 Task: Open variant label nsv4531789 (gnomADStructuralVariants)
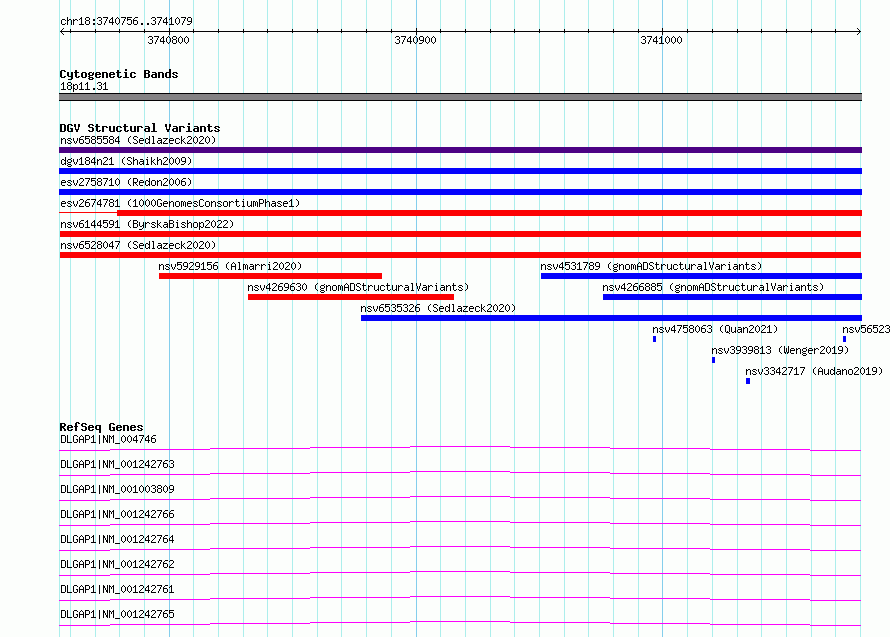click(x=651, y=266)
